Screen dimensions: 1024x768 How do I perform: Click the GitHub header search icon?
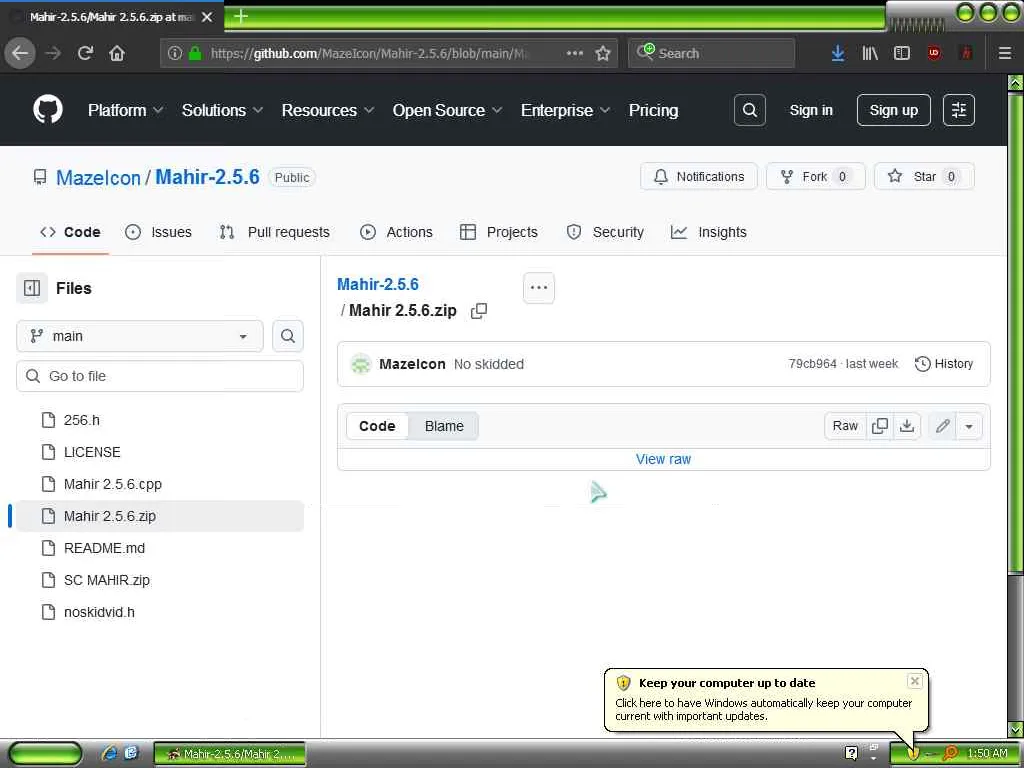750,110
